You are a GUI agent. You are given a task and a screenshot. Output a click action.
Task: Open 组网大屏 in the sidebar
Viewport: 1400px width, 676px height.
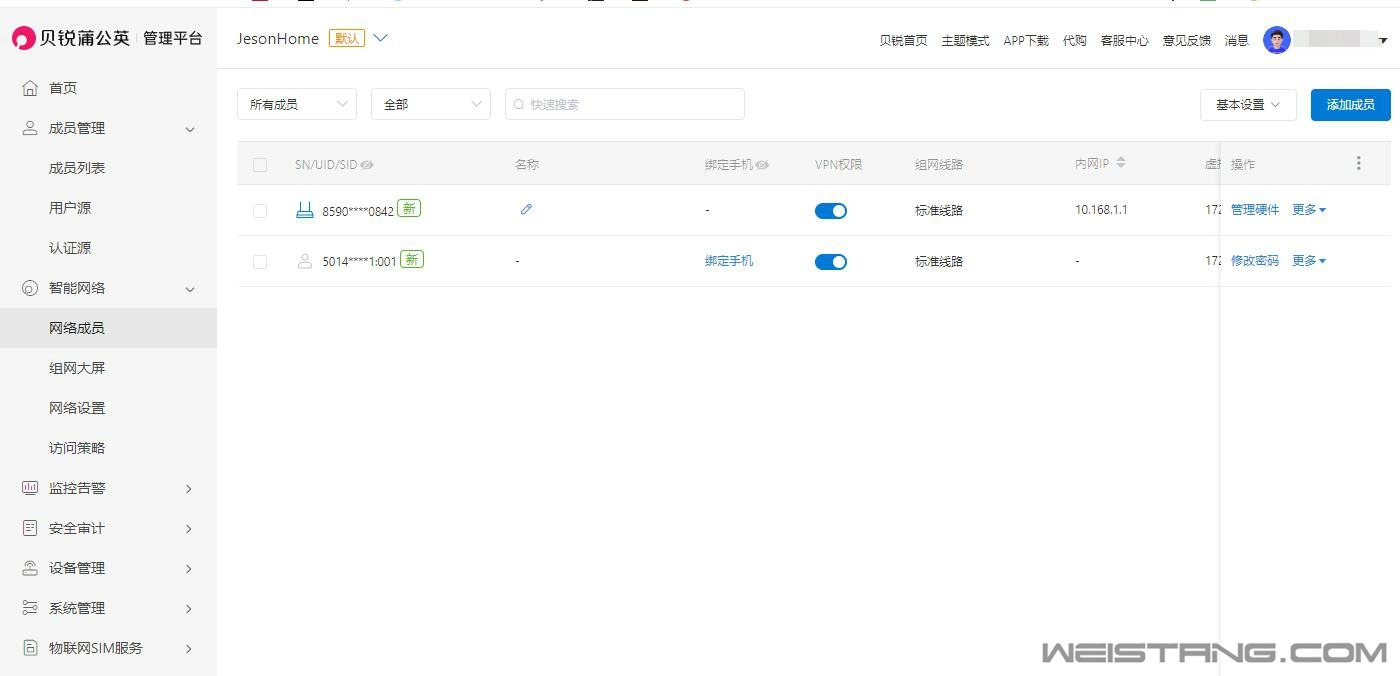click(x=77, y=368)
